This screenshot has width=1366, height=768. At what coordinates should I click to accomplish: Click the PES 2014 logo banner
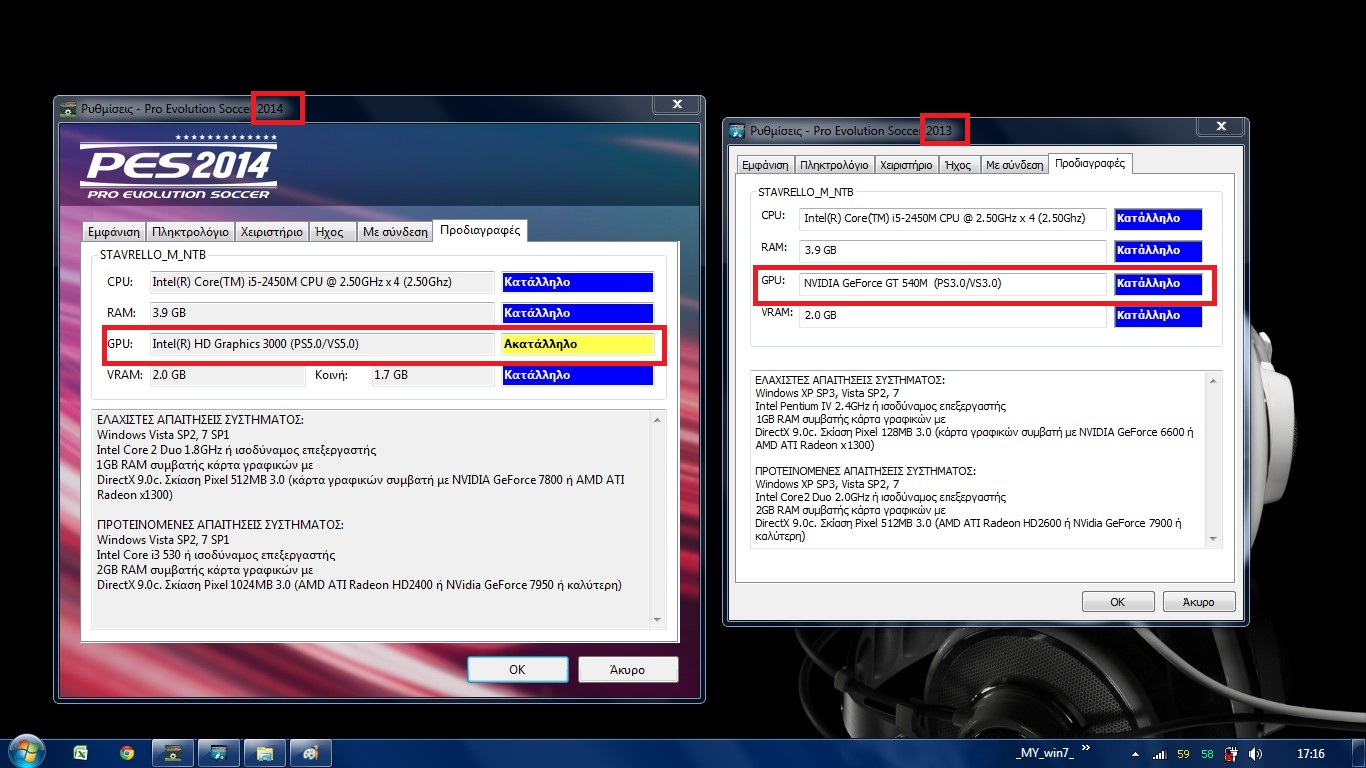178,167
